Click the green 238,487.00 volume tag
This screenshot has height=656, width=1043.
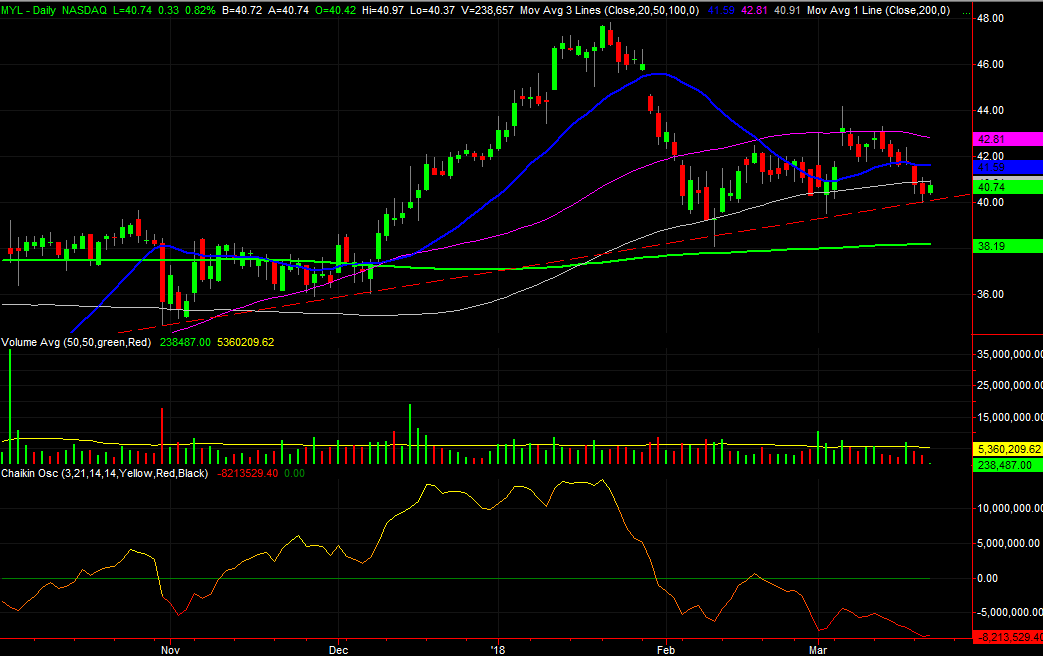point(1008,465)
